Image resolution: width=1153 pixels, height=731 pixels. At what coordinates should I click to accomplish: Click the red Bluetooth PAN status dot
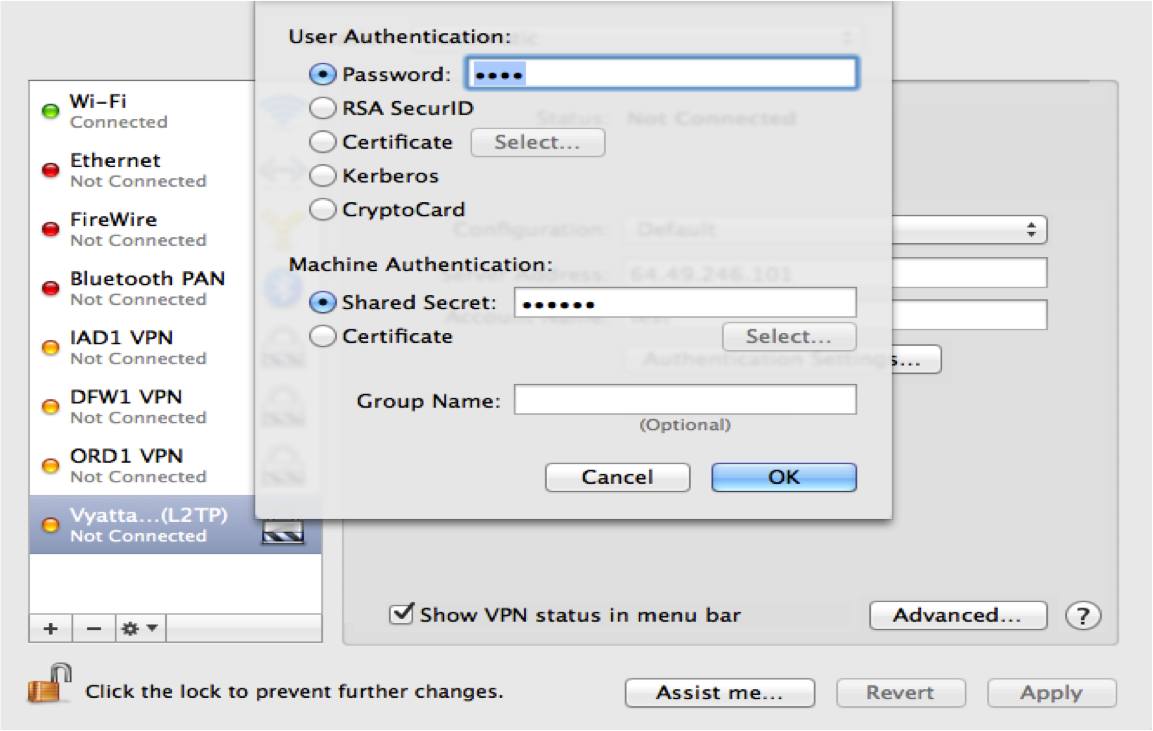tap(50, 288)
